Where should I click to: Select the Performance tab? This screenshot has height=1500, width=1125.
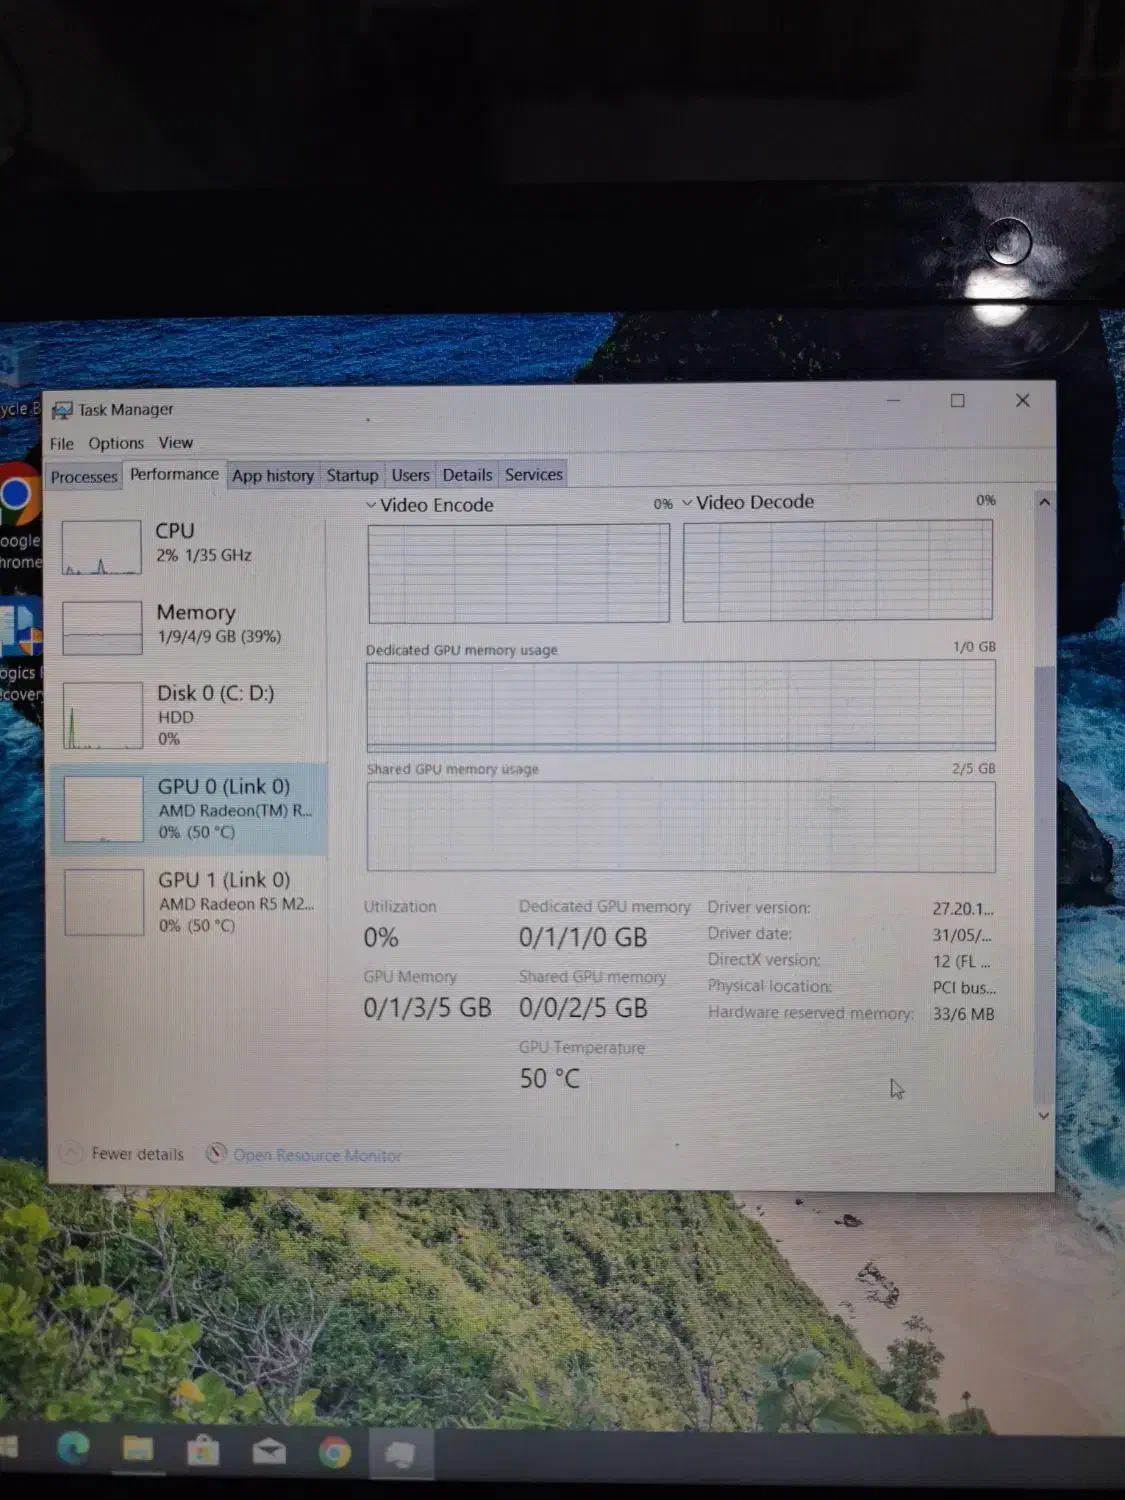[x=174, y=474]
